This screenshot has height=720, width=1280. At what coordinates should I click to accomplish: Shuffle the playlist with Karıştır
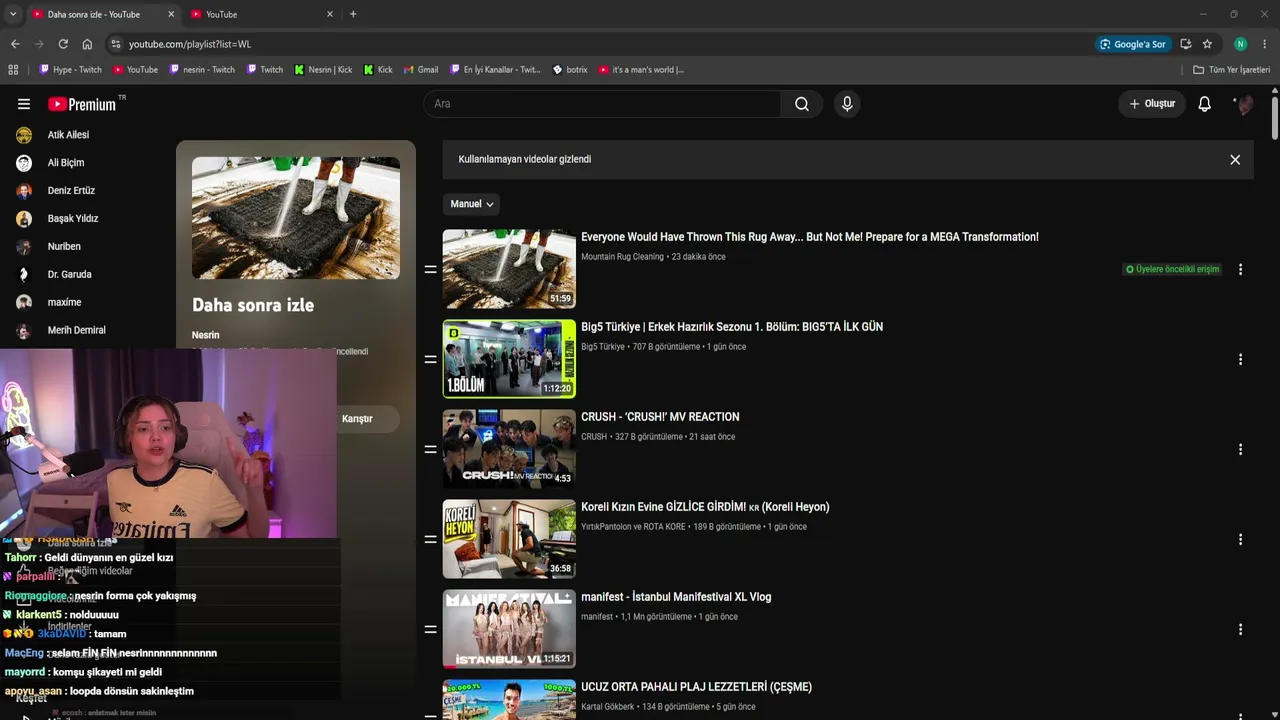pyautogui.click(x=357, y=419)
